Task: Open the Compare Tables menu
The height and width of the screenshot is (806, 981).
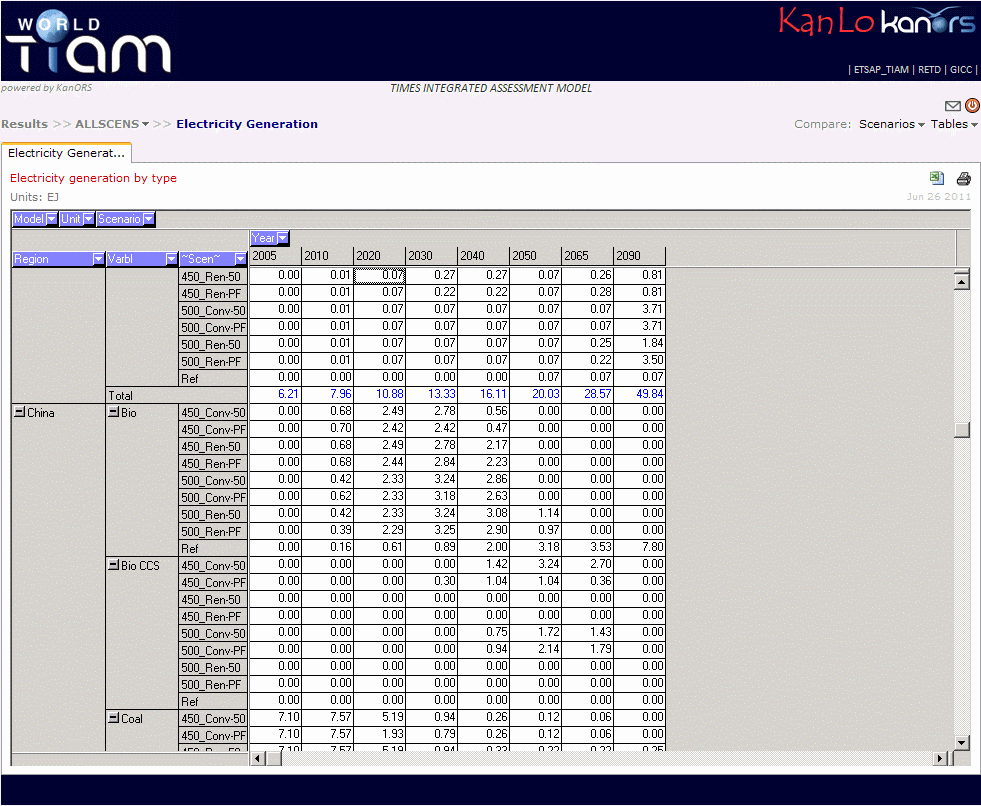Action: coord(954,124)
